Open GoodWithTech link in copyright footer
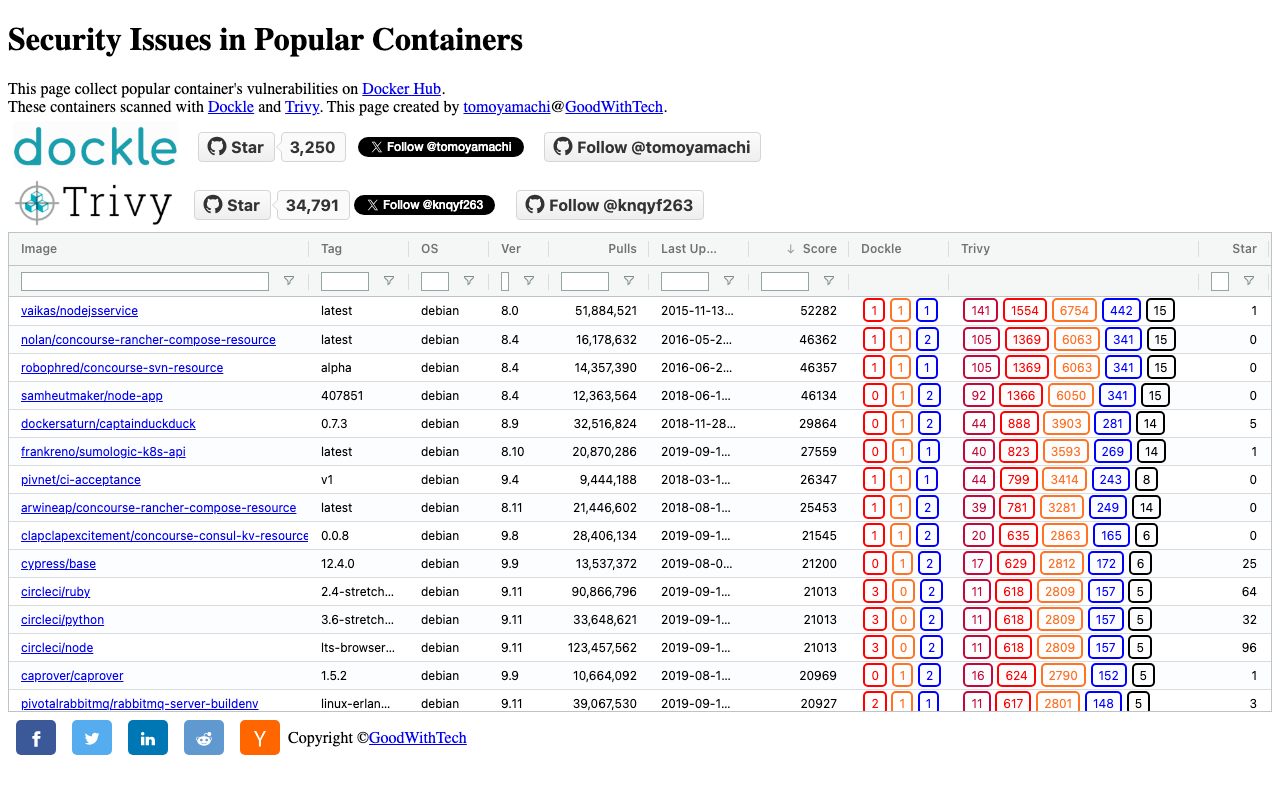Viewport: 1280px width, 800px height. [x=418, y=738]
